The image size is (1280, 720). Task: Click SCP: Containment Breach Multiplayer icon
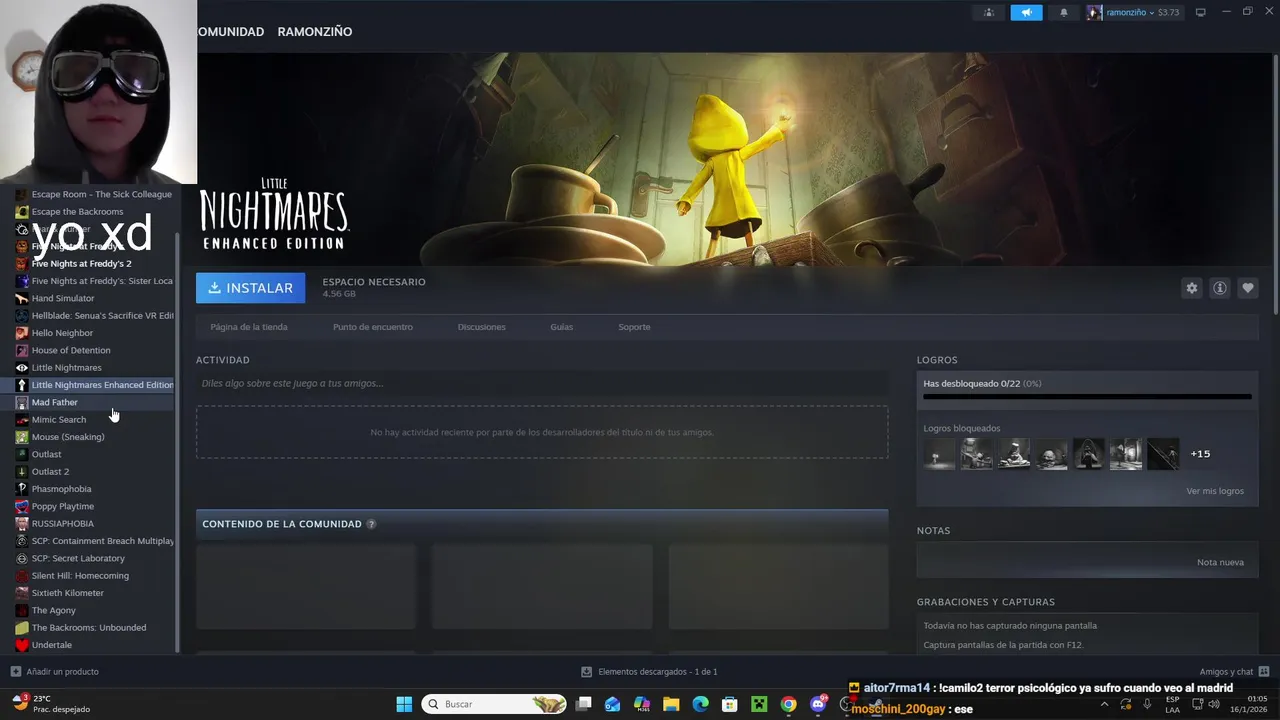[x=22, y=541]
